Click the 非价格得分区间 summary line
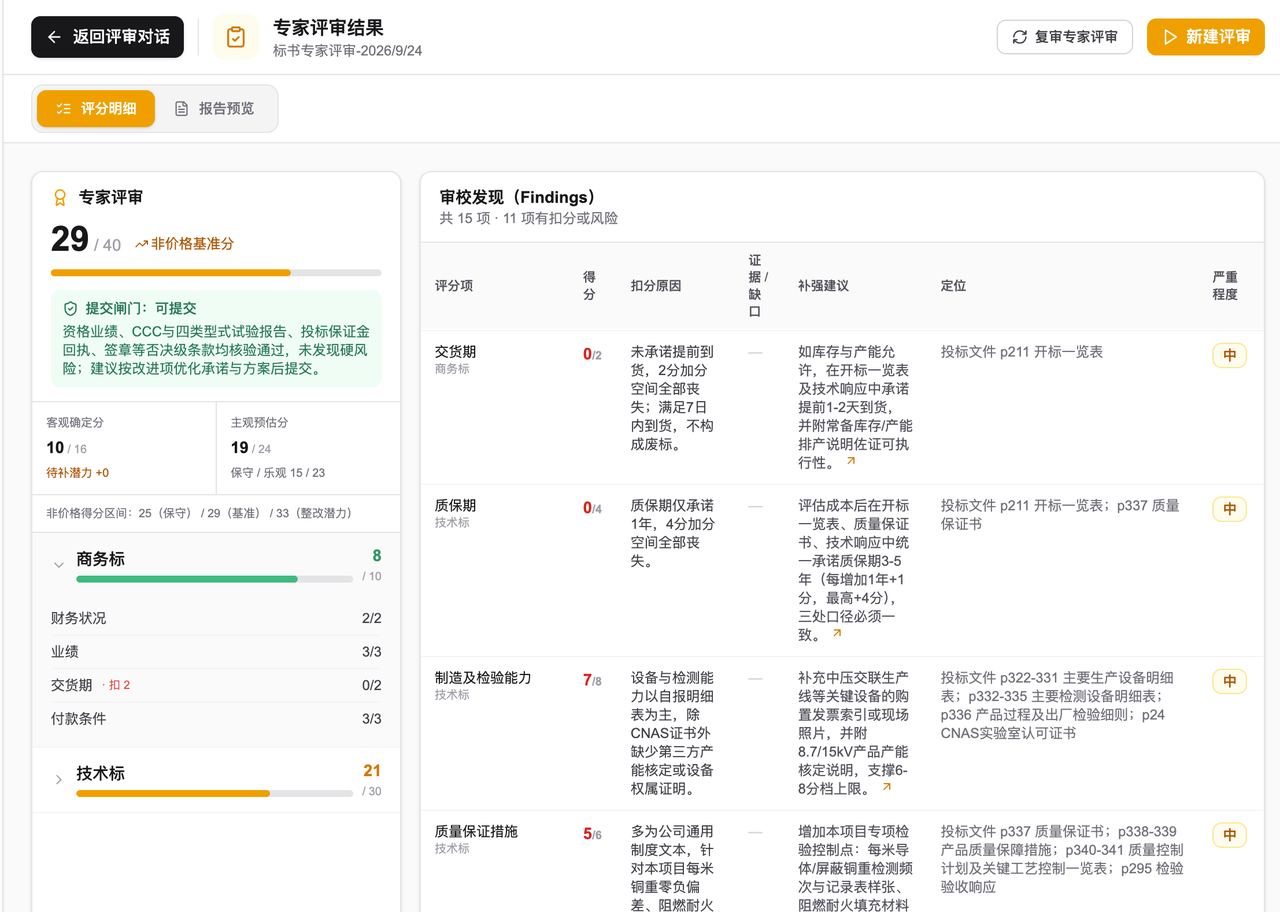The height and width of the screenshot is (912, 1280). click(x=199, y=513)
